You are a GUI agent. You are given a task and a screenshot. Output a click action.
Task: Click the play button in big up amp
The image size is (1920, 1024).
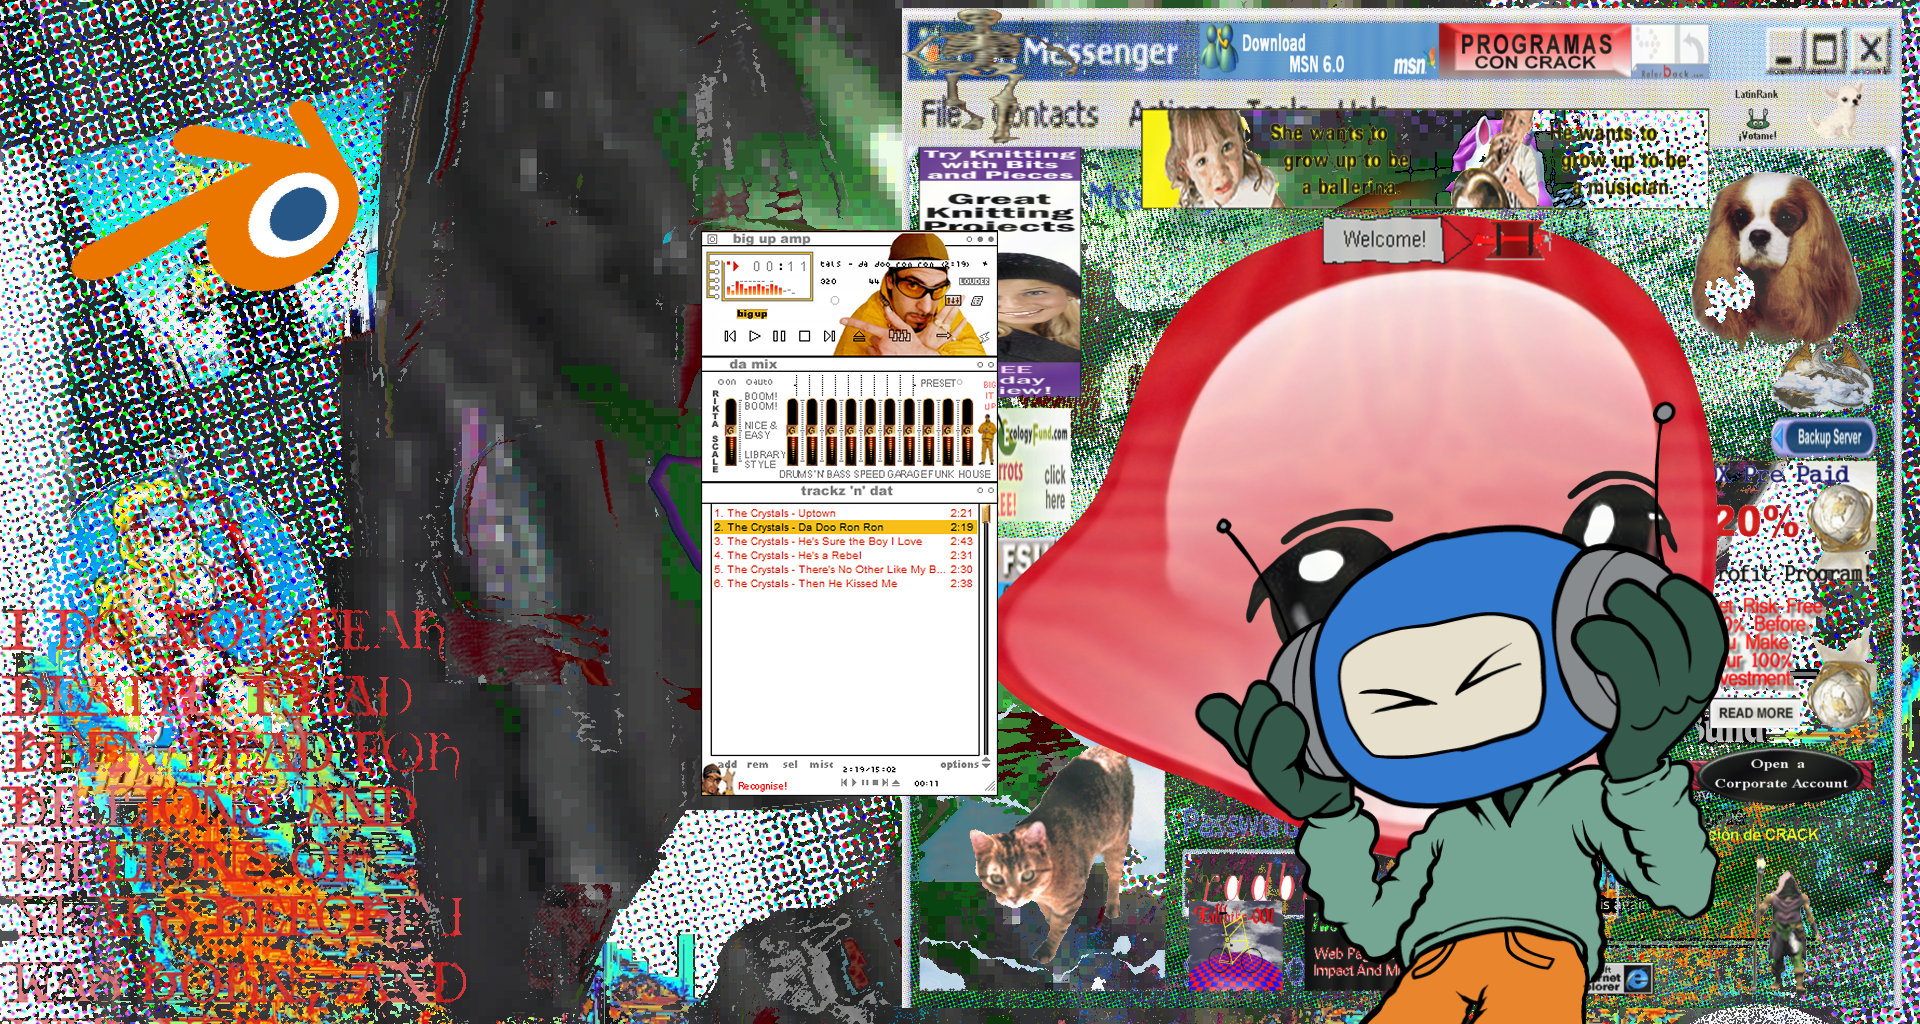(754, 336)
